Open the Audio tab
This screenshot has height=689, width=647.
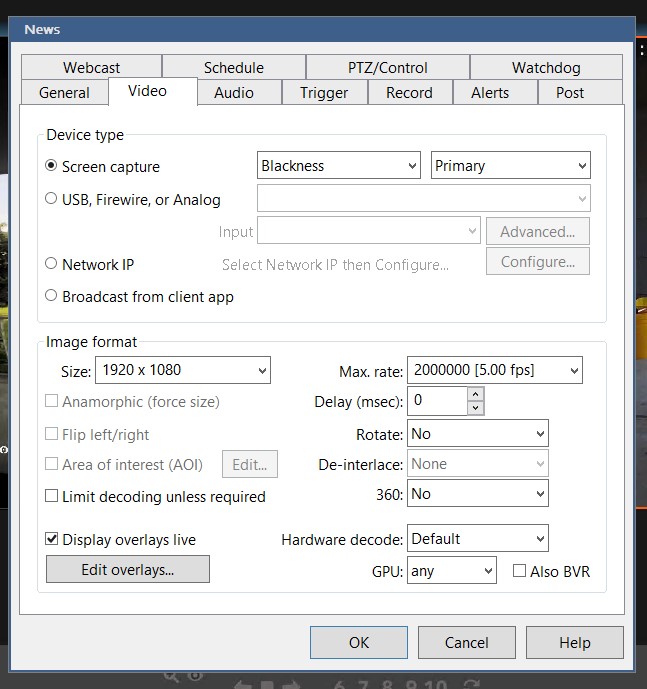[x=239, y=93]
